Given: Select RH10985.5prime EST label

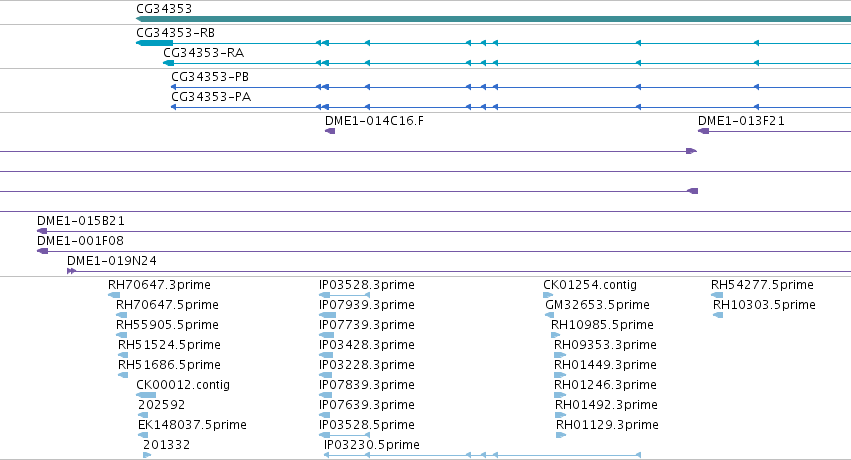Looking at the screenshot, I should 602,325.
